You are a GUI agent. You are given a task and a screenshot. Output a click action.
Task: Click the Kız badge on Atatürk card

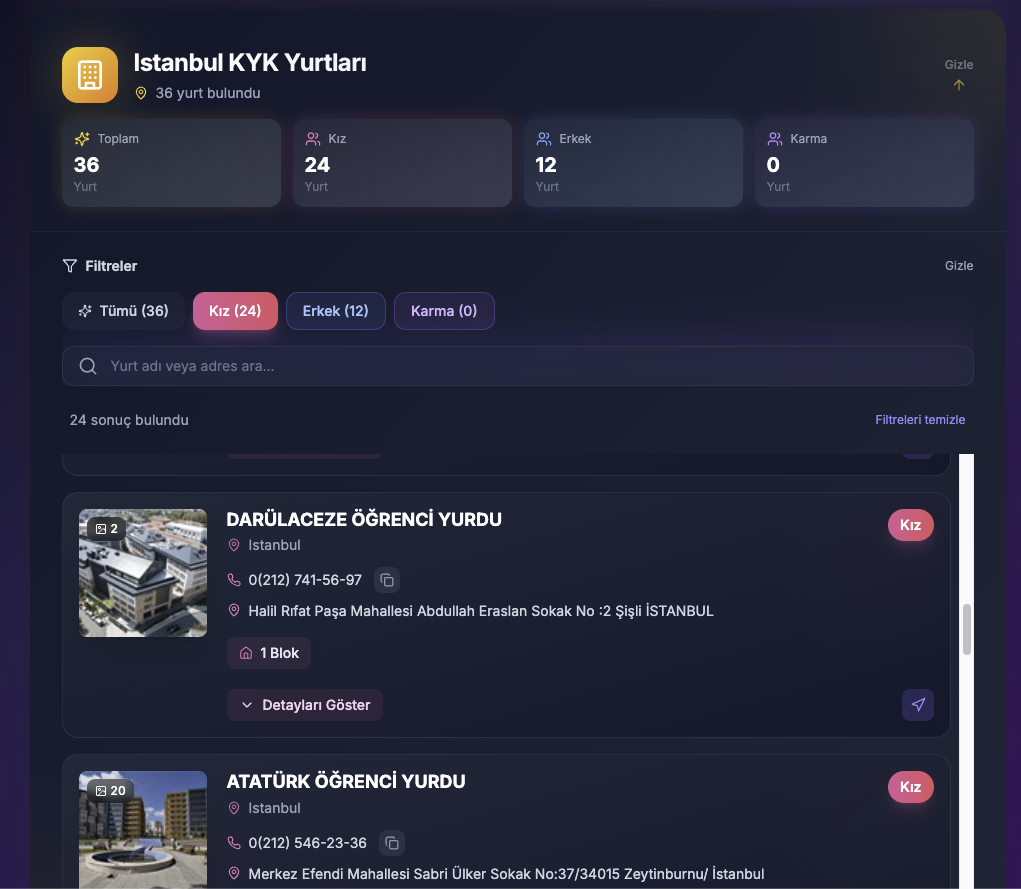coord(910,787)
